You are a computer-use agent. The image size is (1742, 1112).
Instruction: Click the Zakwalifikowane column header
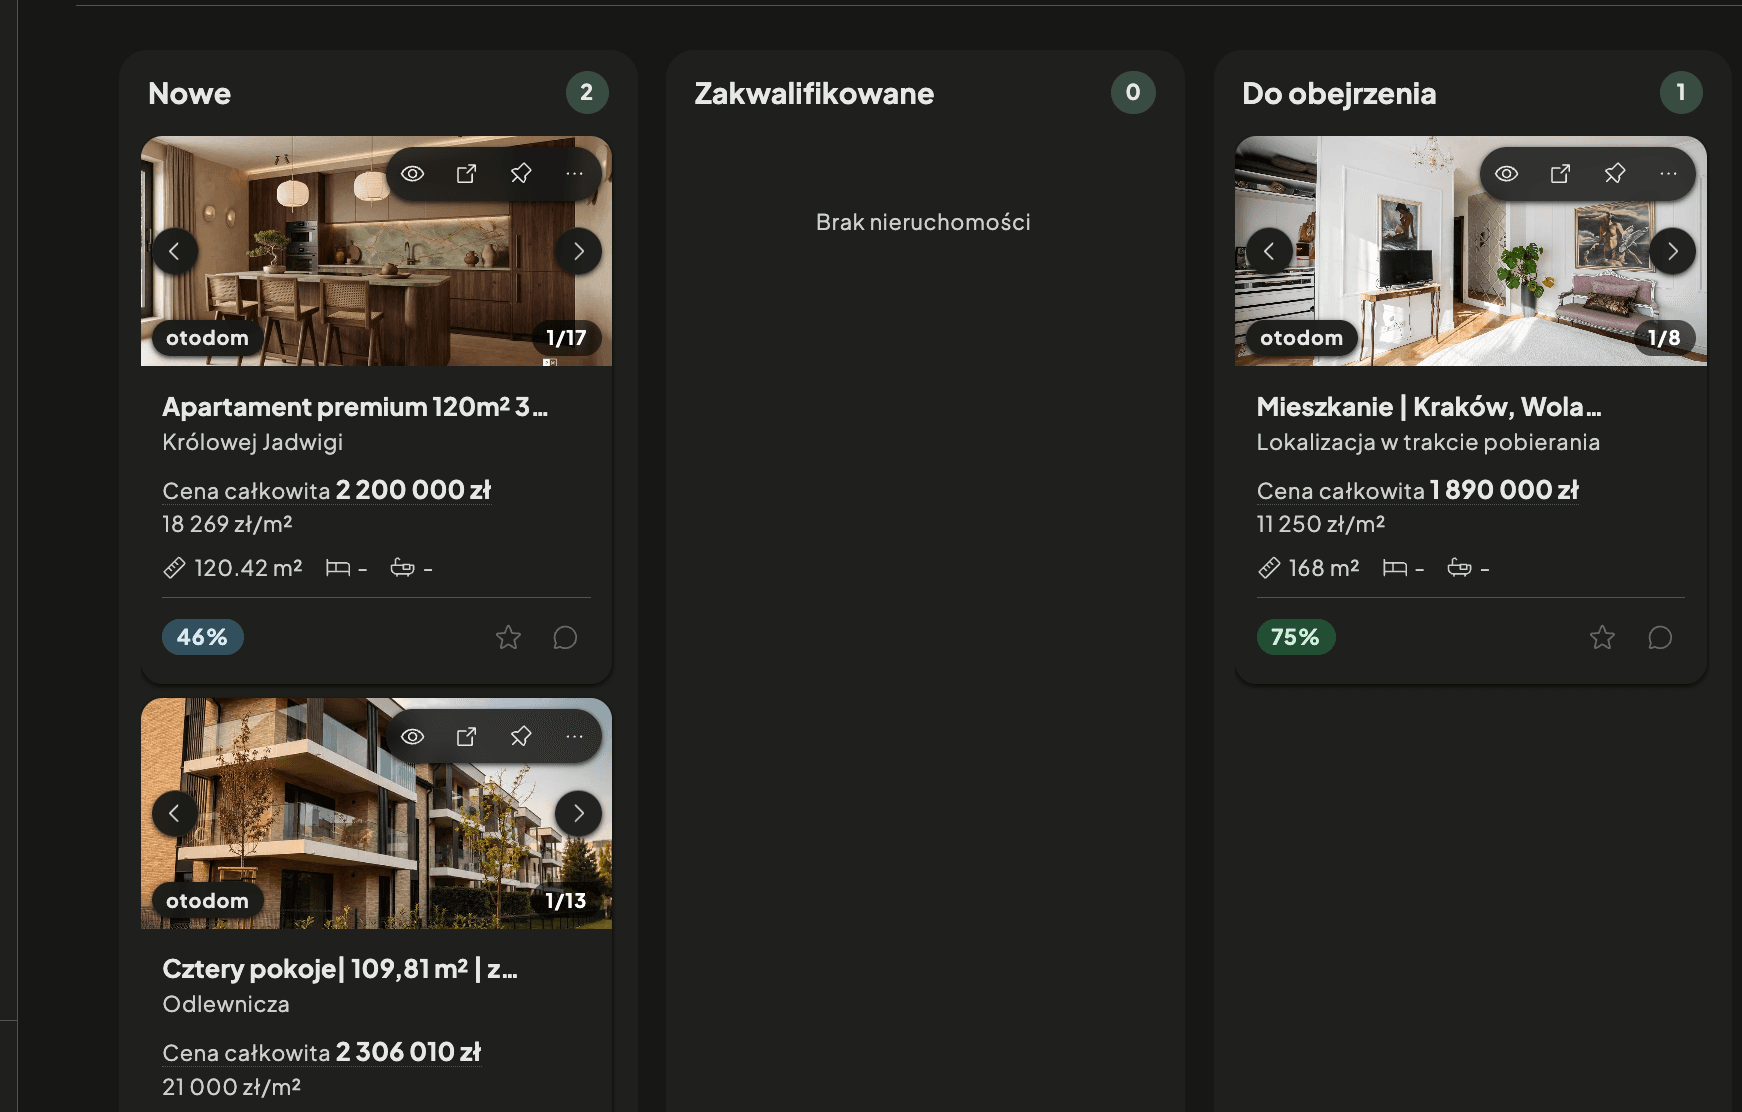(814, 94)
